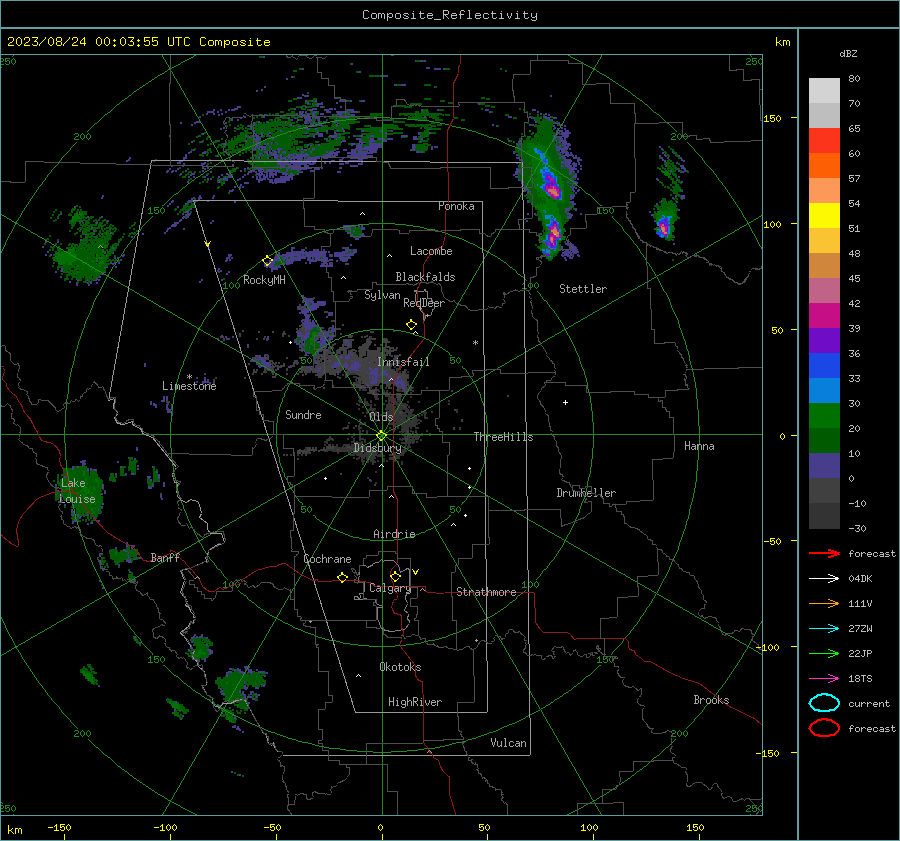Pick the purple 36–39 dBZ swatch
The width and height of the screenshot is (900, 841).
pos(824,340)
